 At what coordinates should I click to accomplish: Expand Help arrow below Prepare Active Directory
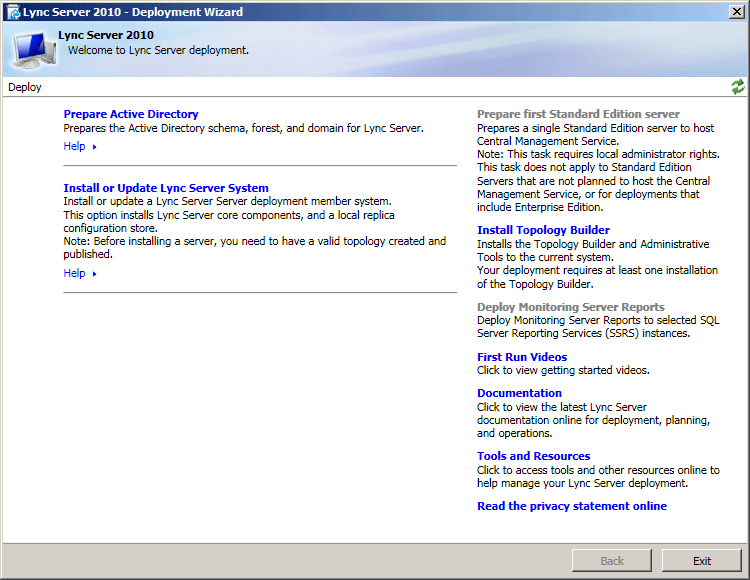point(94,147)
